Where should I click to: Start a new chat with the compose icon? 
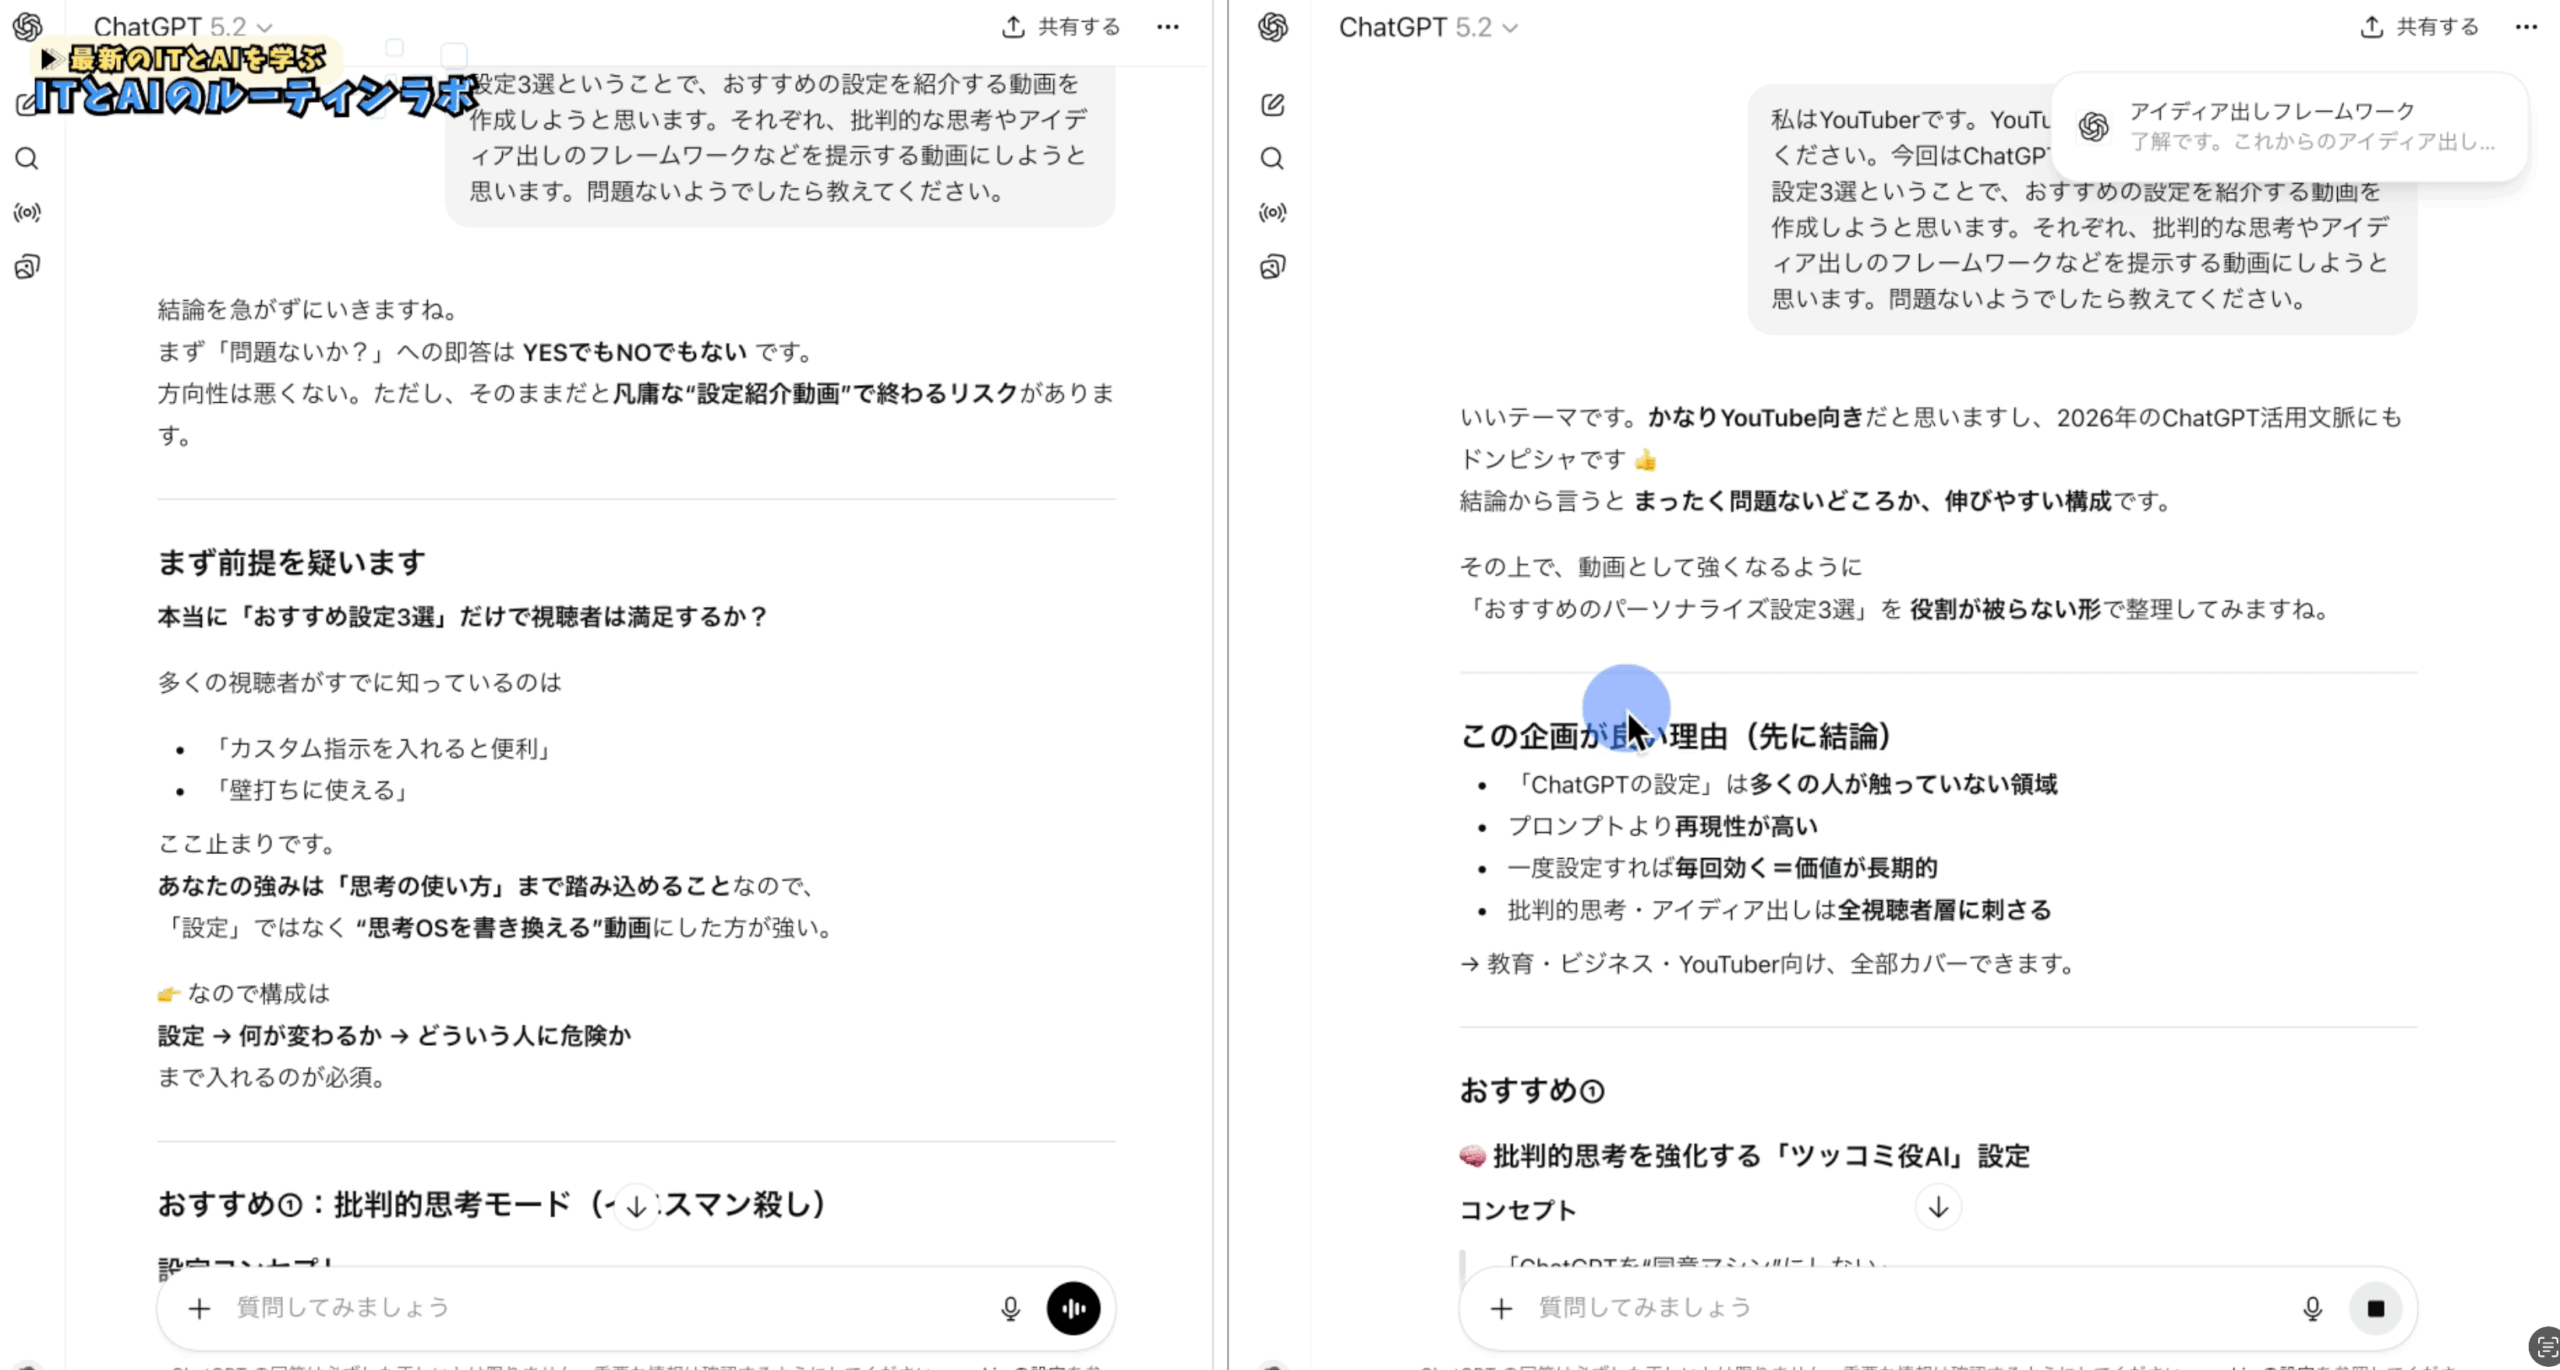tap(27, 105)
